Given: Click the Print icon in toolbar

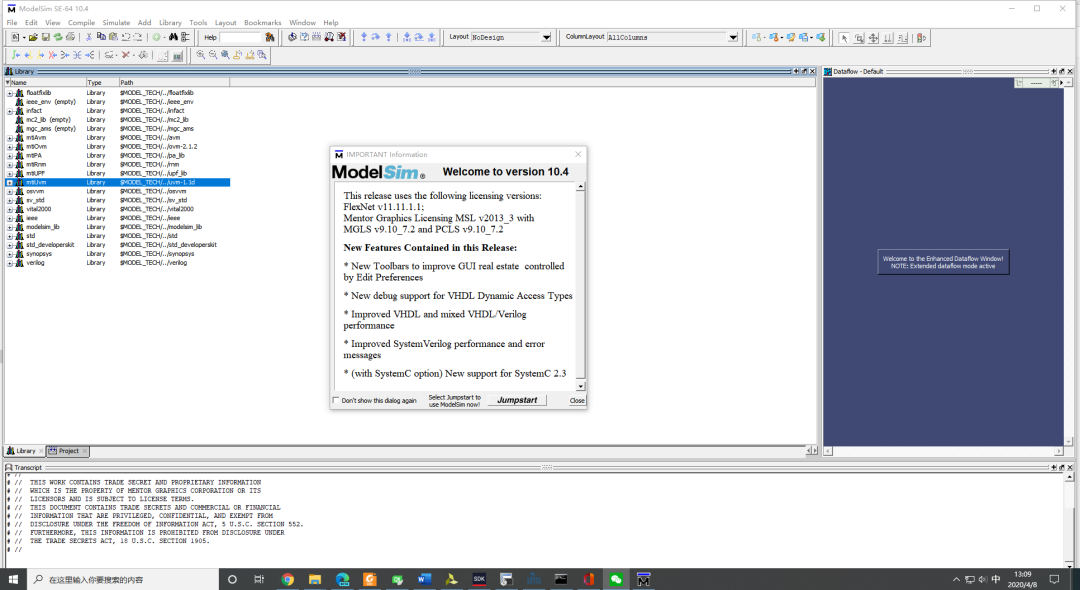Looking at the screenshot, I should (x=70, y=37).
